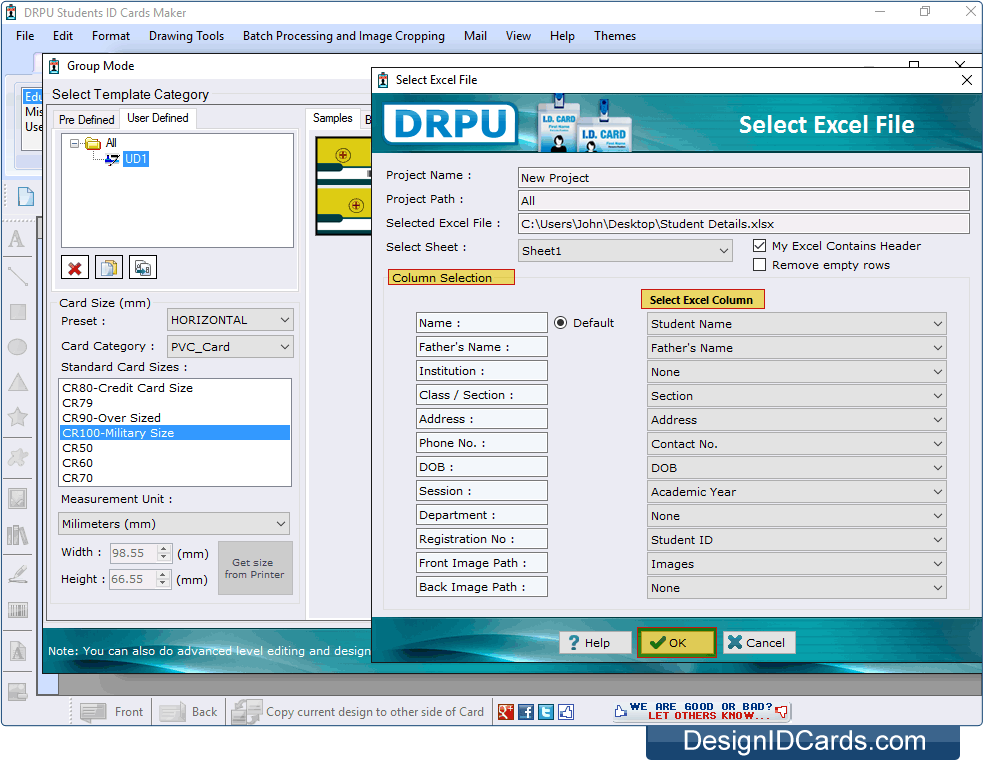Image resolution: width=983 pixels, height=760 pixels.
Task: Click the Cancel button in Select Excel File
Action: pyautogui.click(x=759, y=643)
